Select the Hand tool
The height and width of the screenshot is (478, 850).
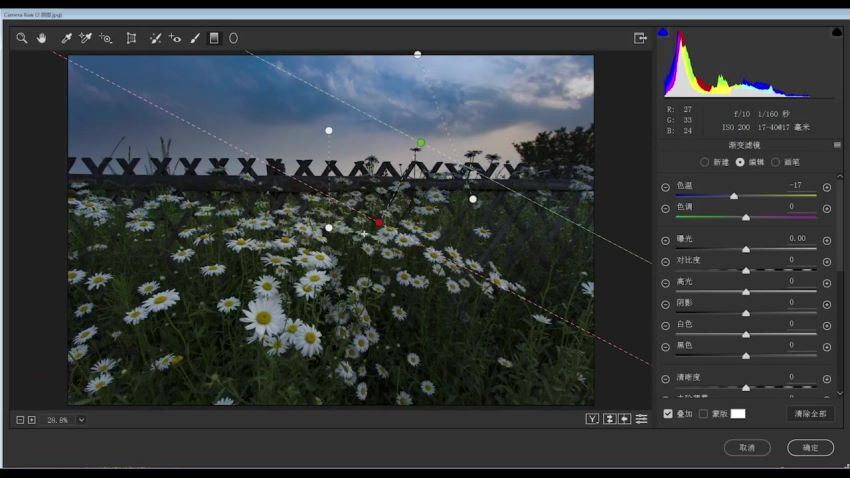(x=42, y=38)
